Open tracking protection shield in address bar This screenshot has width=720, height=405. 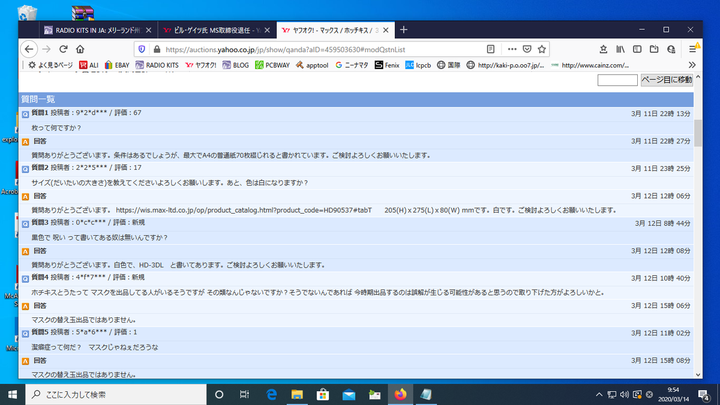(141, 48)
